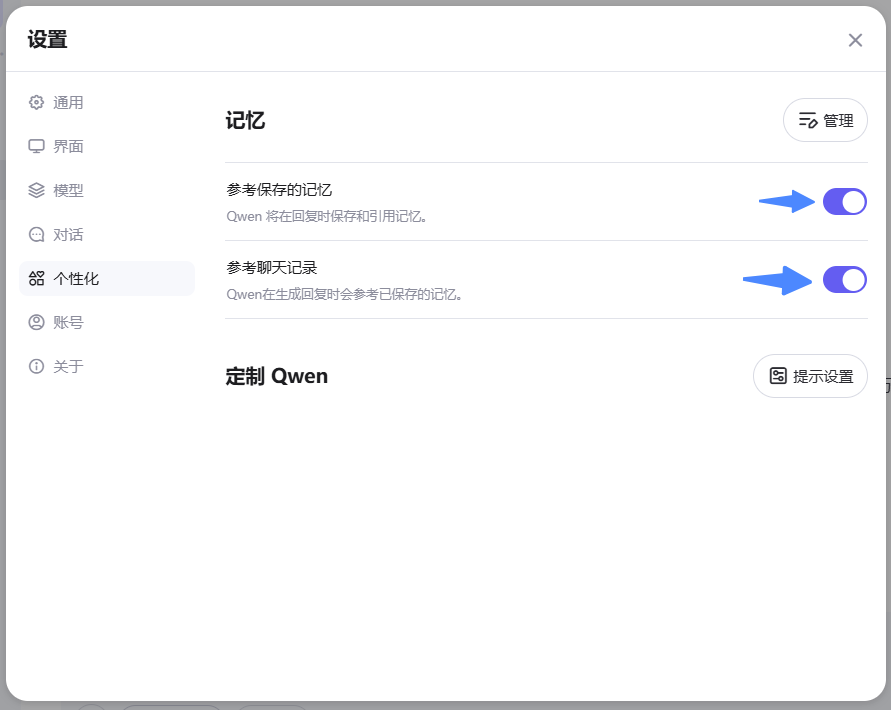Click the 管理 button to manage memories
This screenshot has height=710, width=891.
click(825, 120)
